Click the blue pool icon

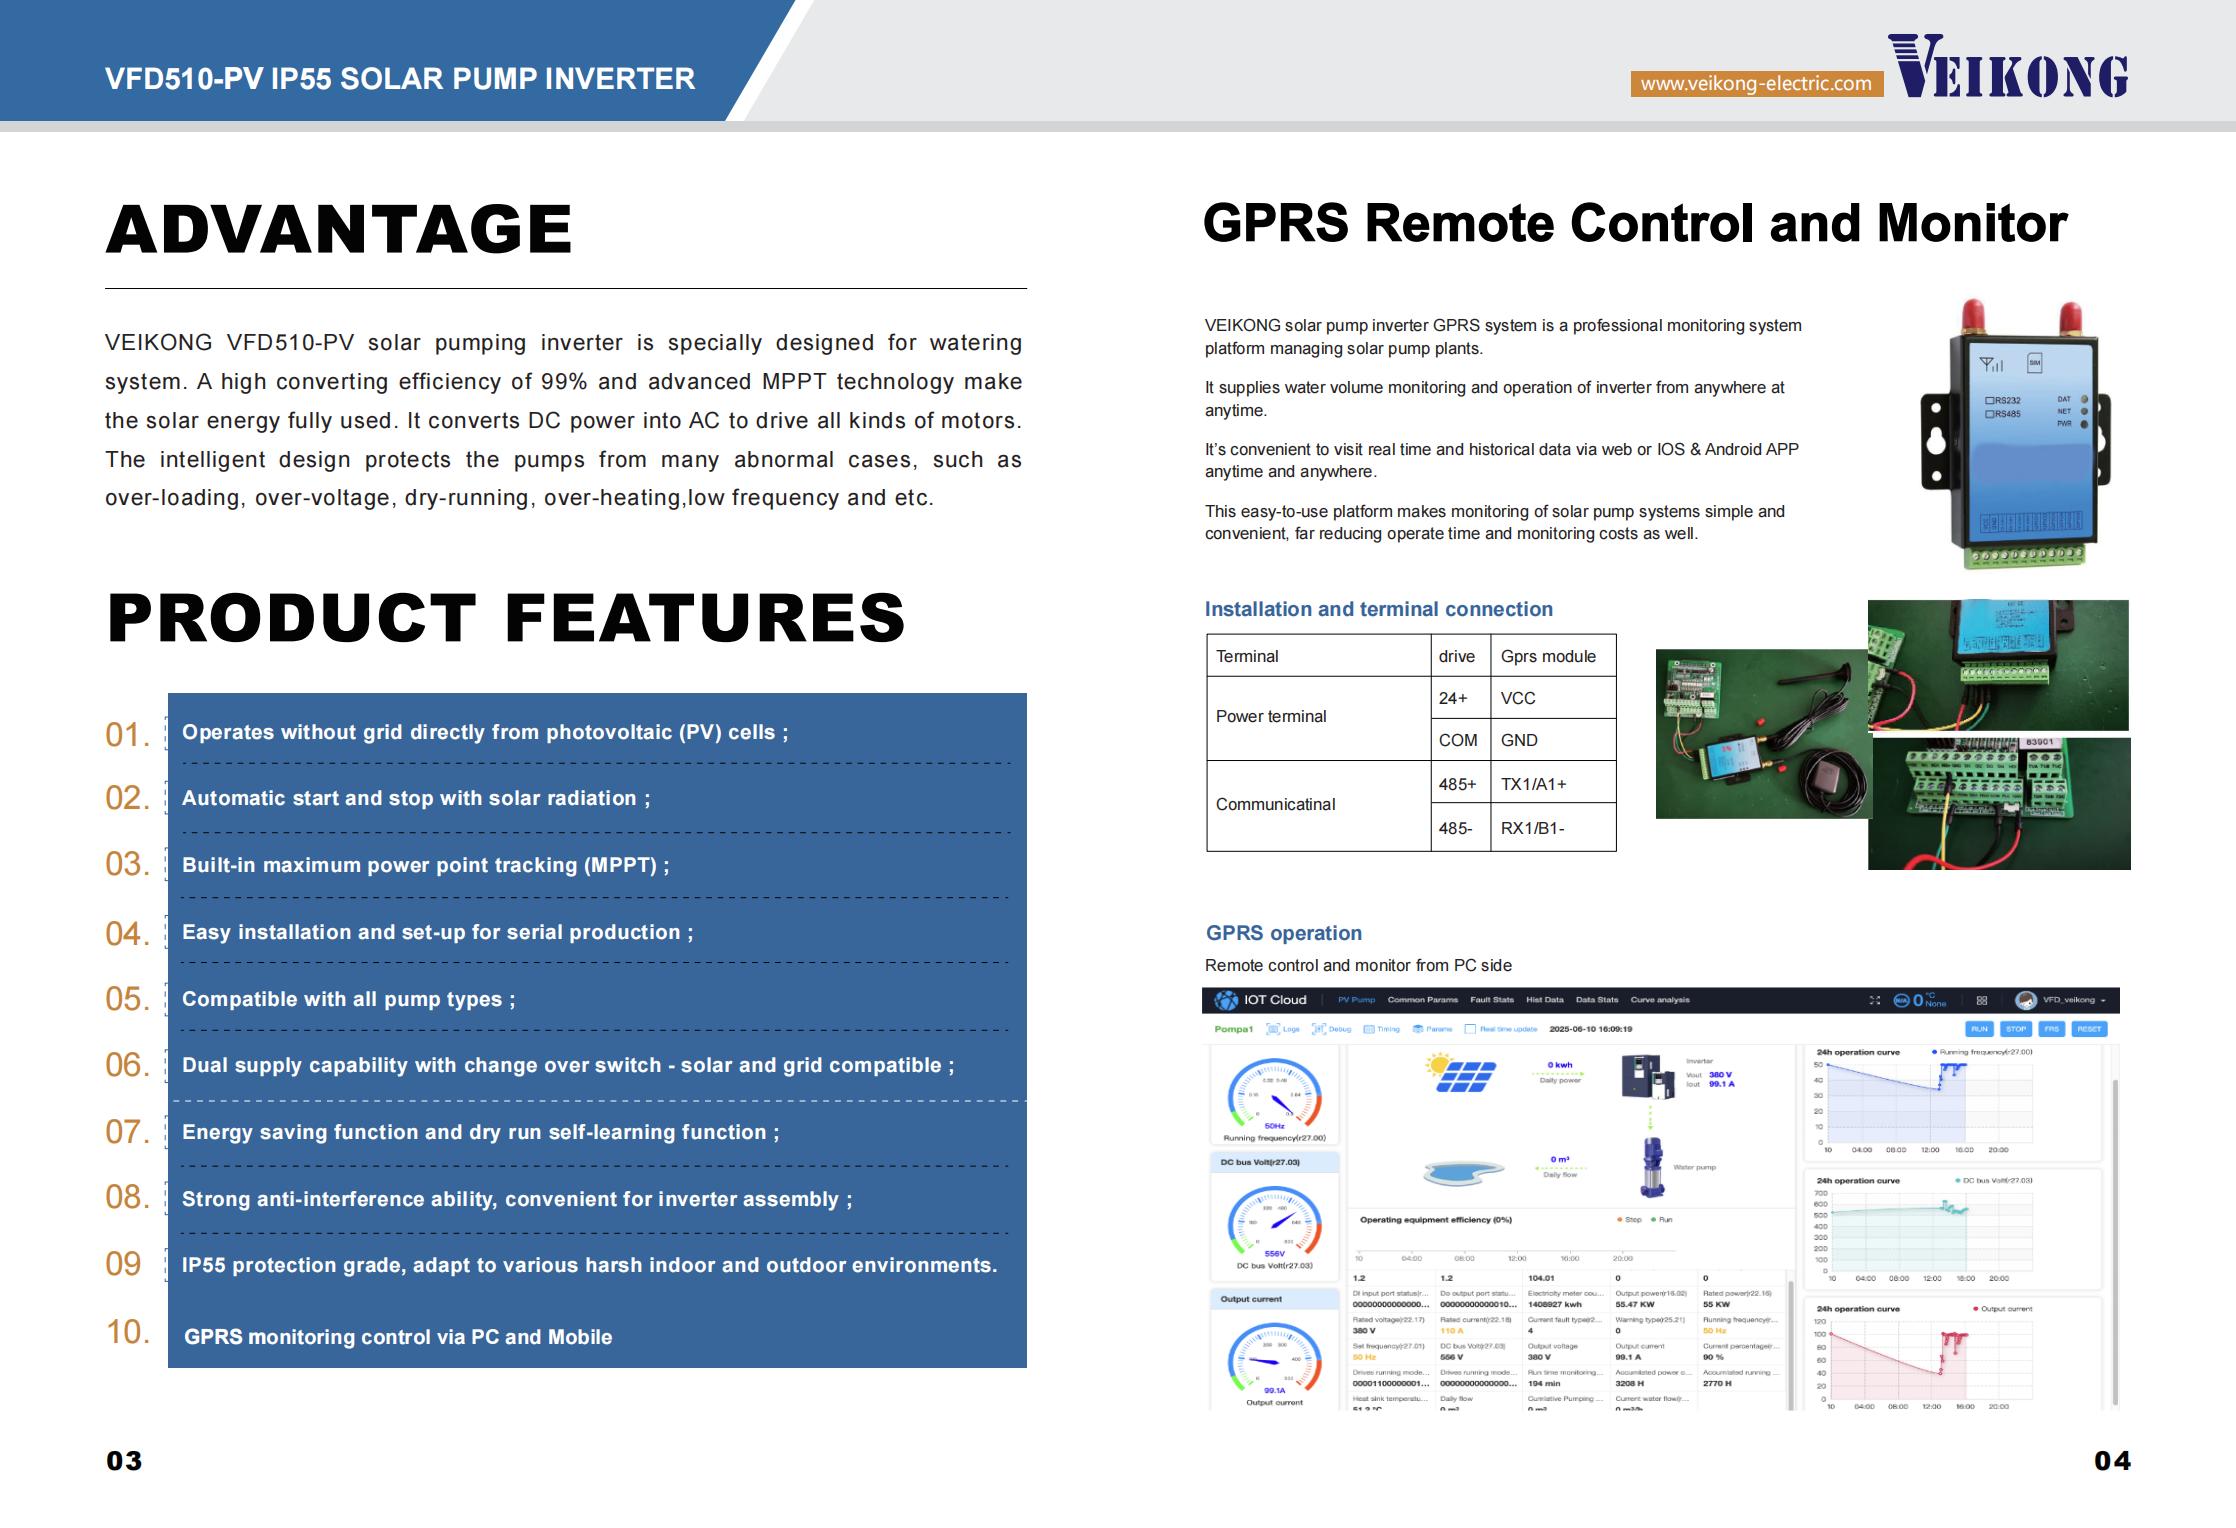pos(1464,1173)
